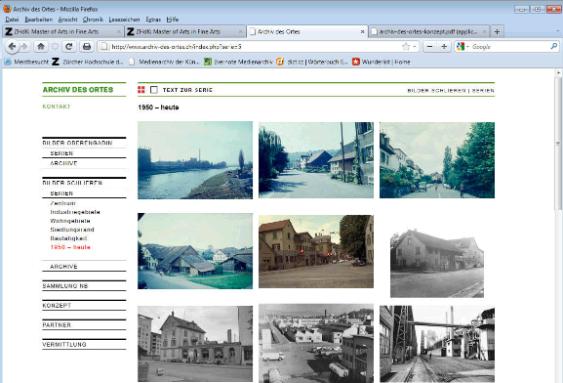The height and width of the screenshot is (383, 563).
Task: Switch to first ZHdK Master of Arts tab
Action: [x=63, y=32]
